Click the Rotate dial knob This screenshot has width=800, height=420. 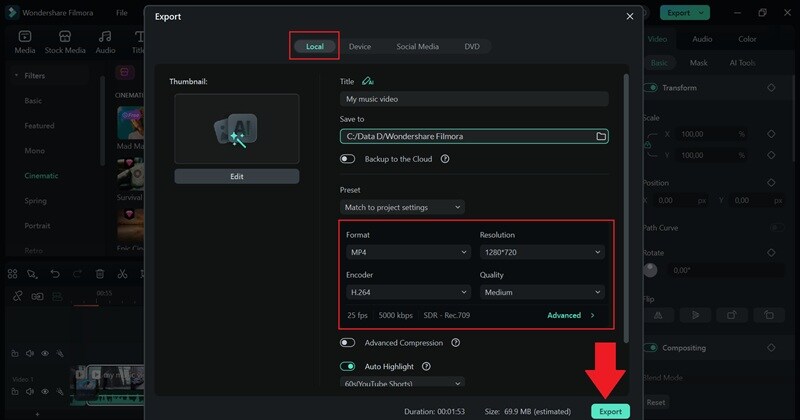650,269
